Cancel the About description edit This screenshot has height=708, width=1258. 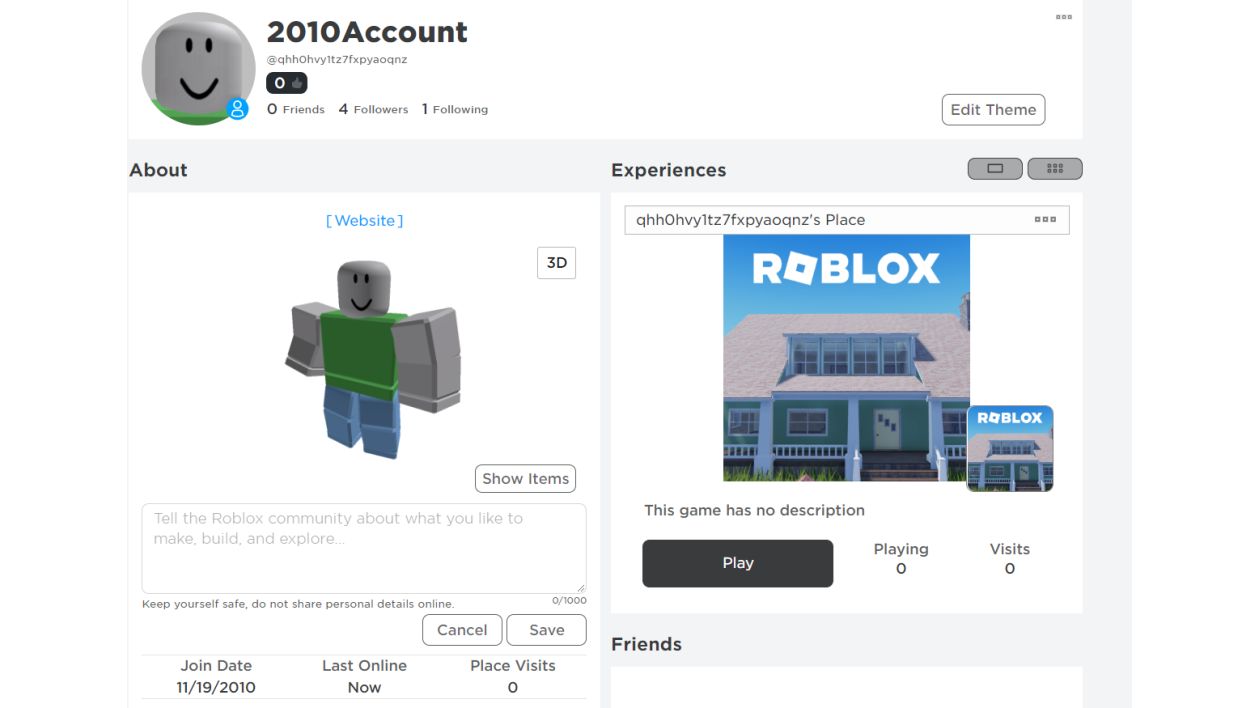(462, 630)
